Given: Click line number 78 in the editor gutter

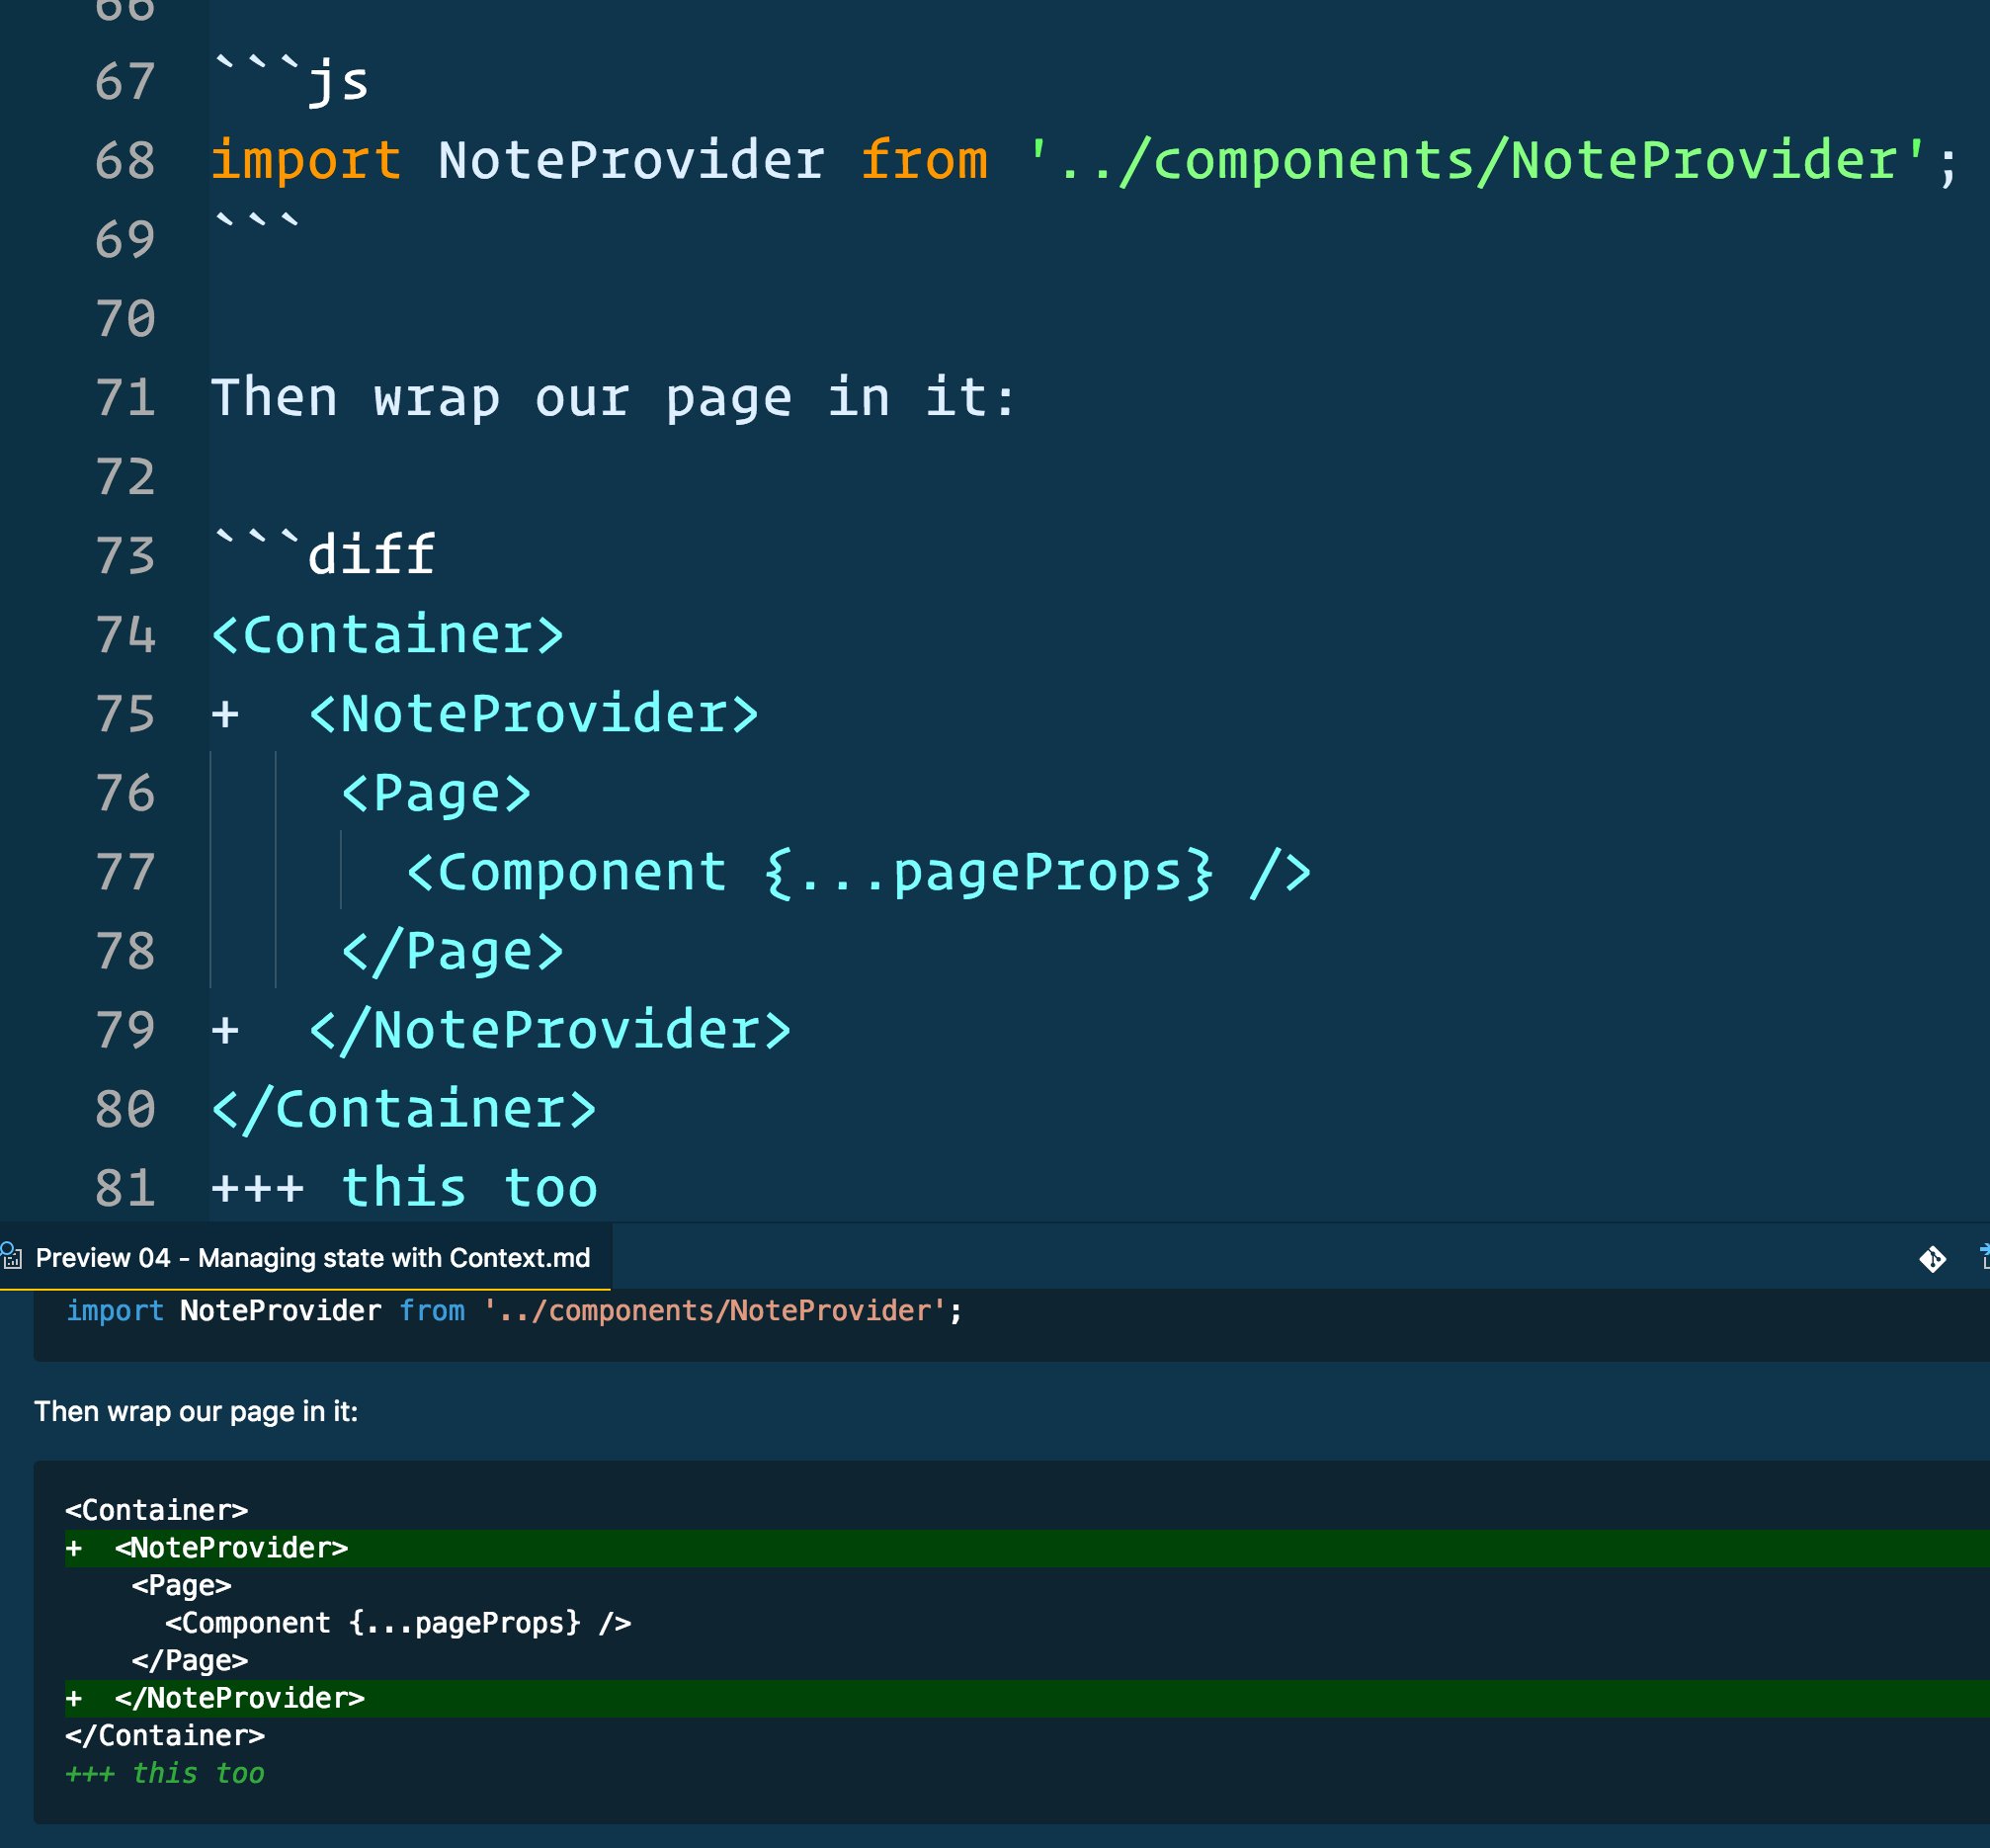Looking at the screenshot, I should [x=125, y=950].
